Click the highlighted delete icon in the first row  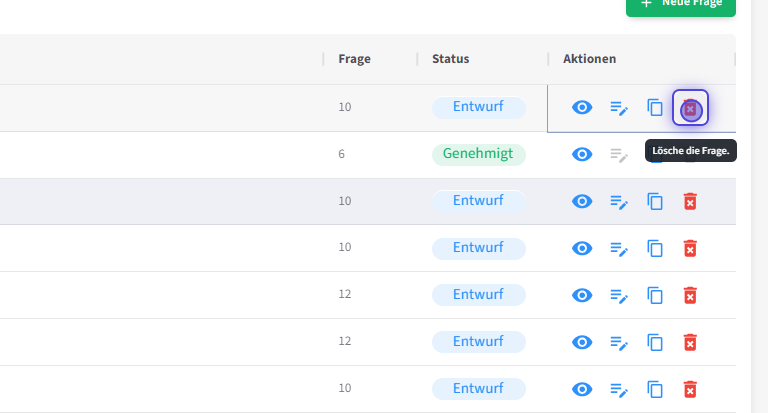point(690,108)
